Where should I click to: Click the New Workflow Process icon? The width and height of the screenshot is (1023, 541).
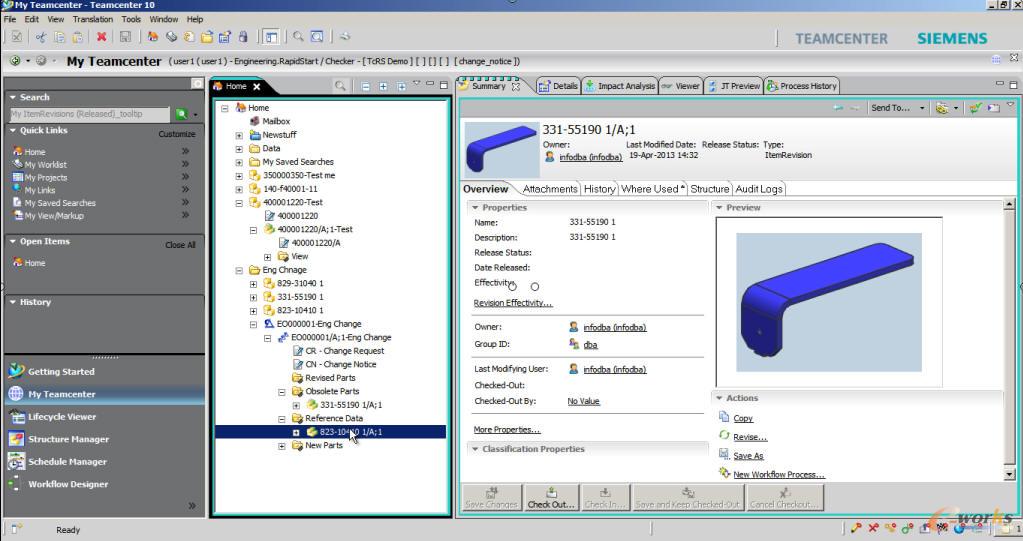(724, 472)
